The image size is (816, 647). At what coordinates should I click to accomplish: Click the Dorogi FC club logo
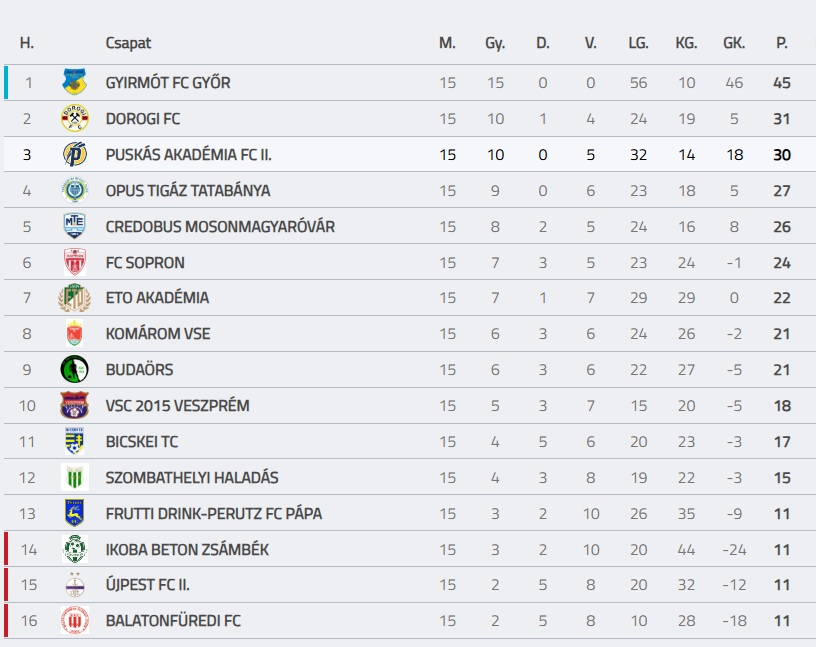75,119
